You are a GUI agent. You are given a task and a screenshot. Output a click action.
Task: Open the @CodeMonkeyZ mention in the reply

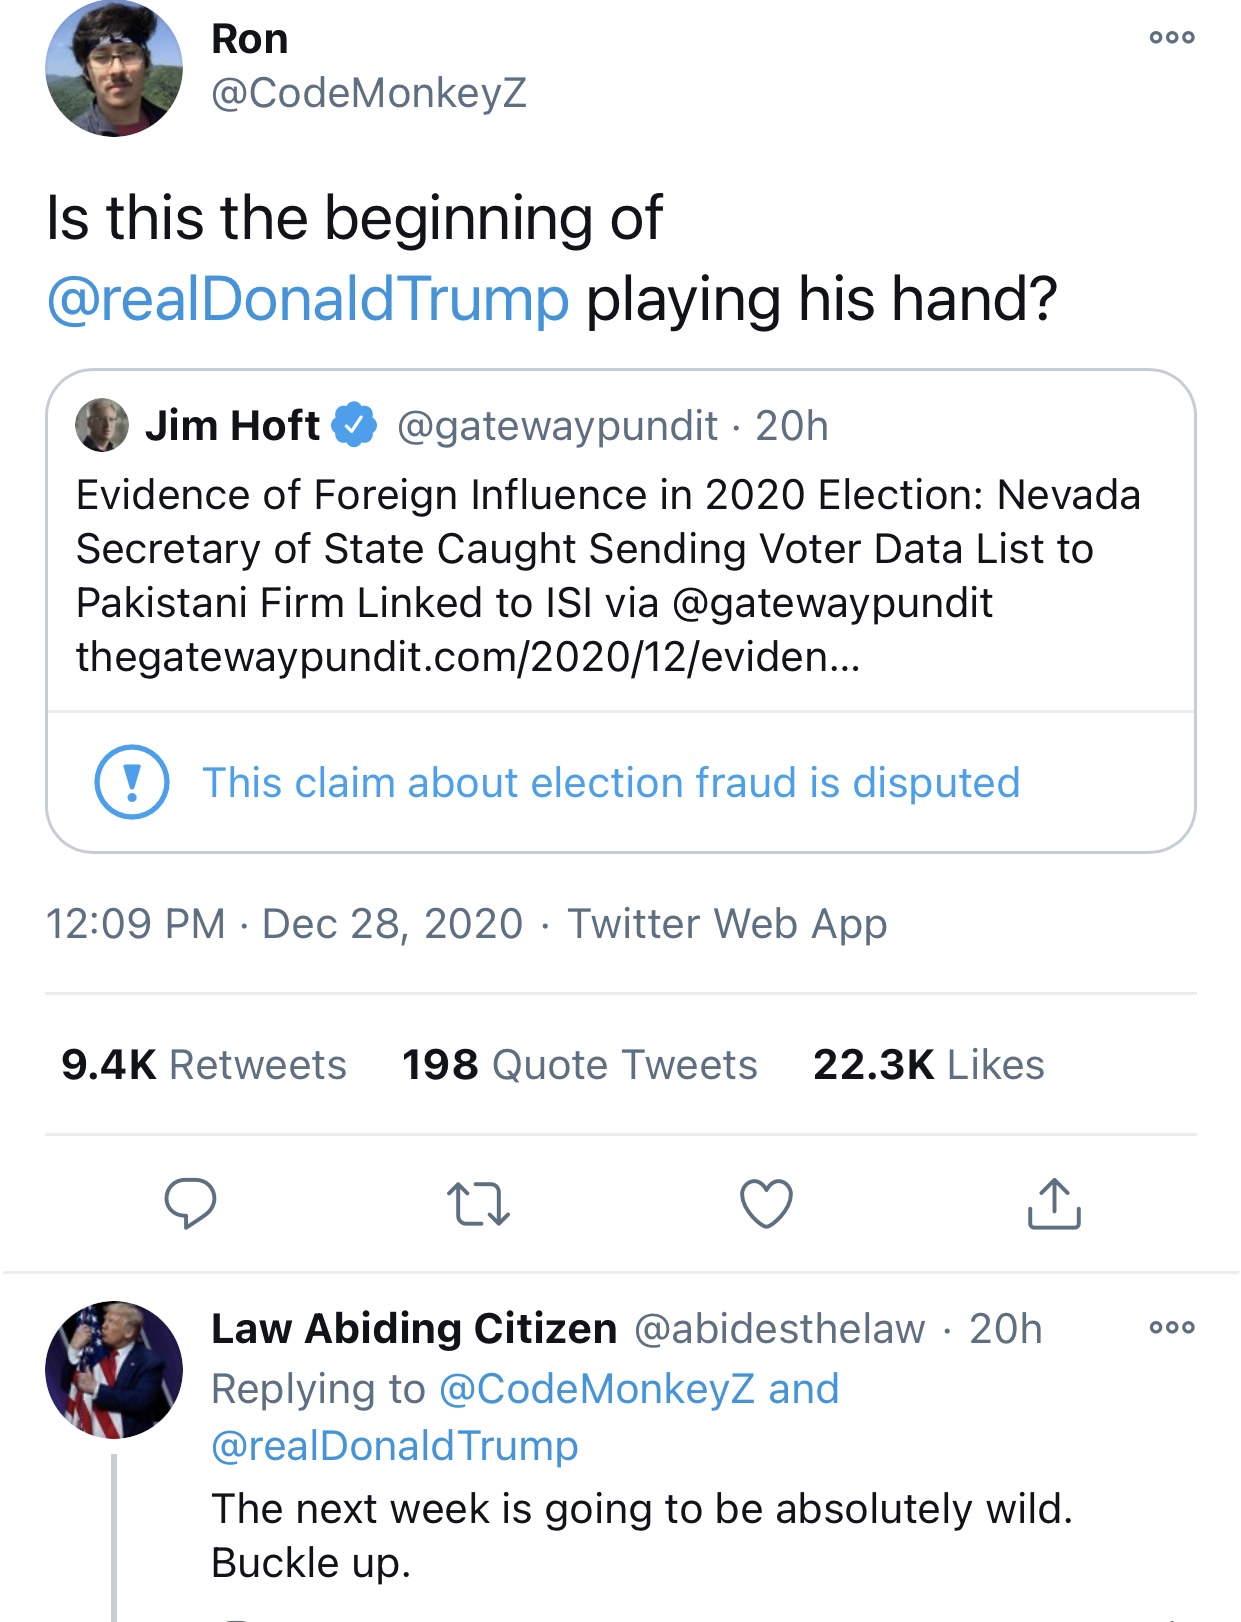pyautogui.click(x=596, y=1389)
